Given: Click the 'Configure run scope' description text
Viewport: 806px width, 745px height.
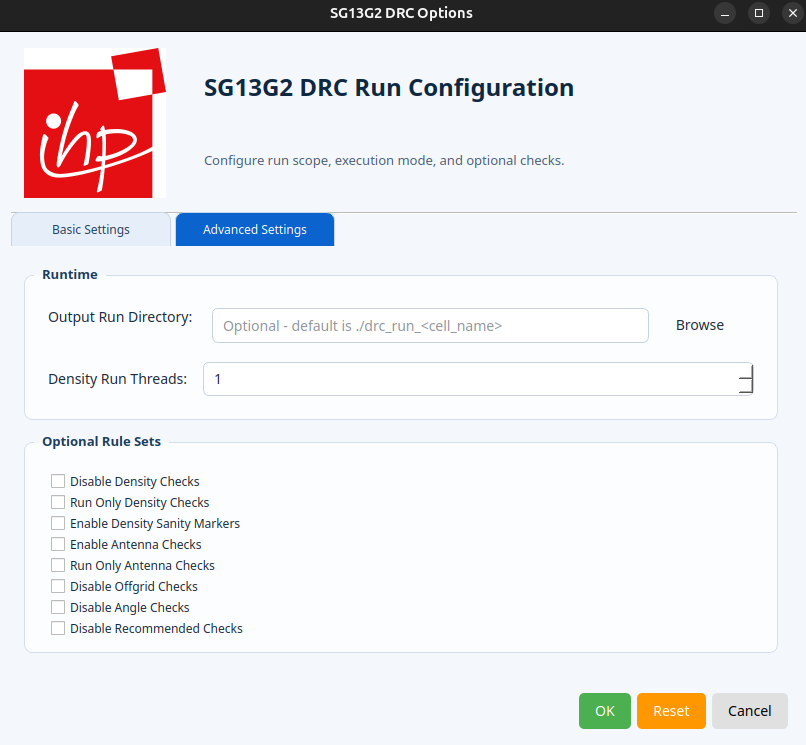Looking at the screenshot, I should [384, 161].
